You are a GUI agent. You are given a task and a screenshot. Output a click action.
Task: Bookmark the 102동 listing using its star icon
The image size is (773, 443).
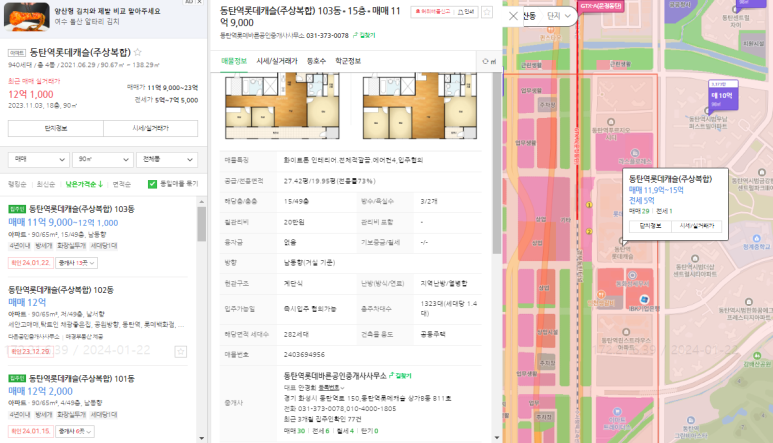point(180,351)
